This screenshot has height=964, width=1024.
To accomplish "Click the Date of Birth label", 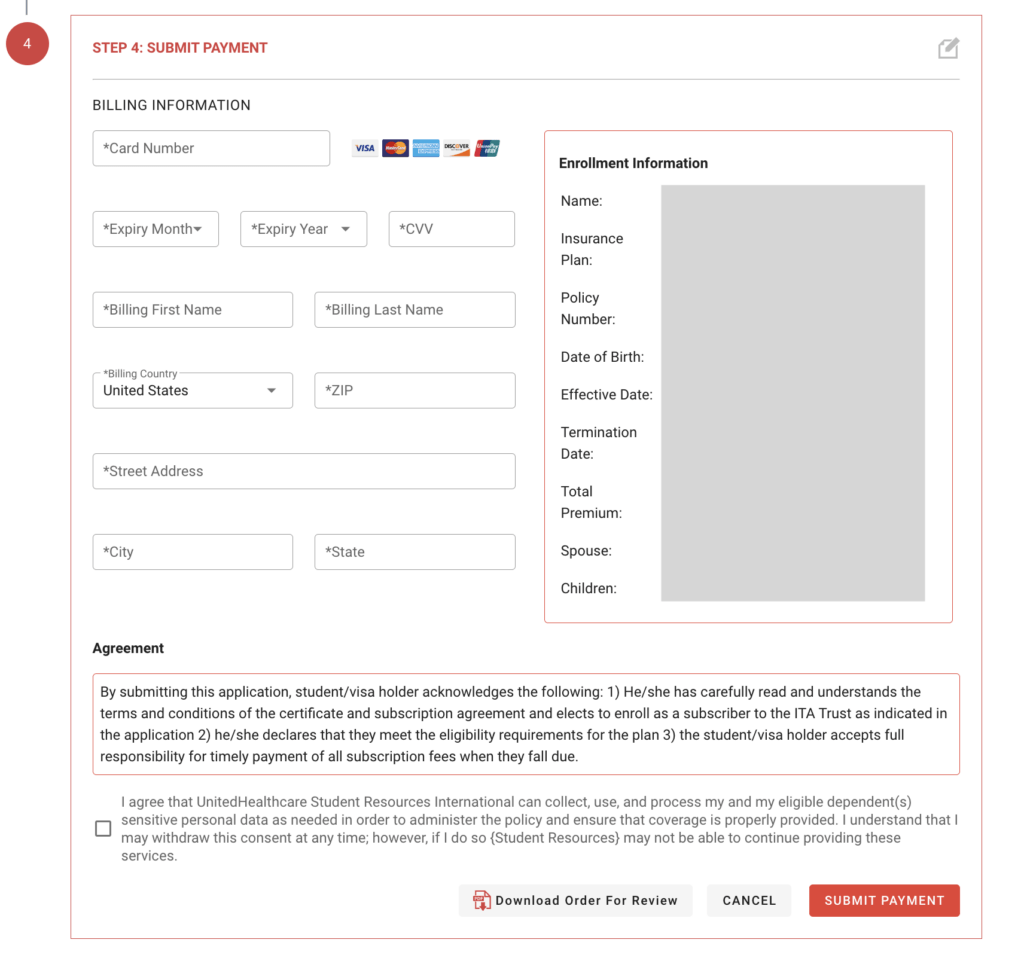I will pos(602,357).
